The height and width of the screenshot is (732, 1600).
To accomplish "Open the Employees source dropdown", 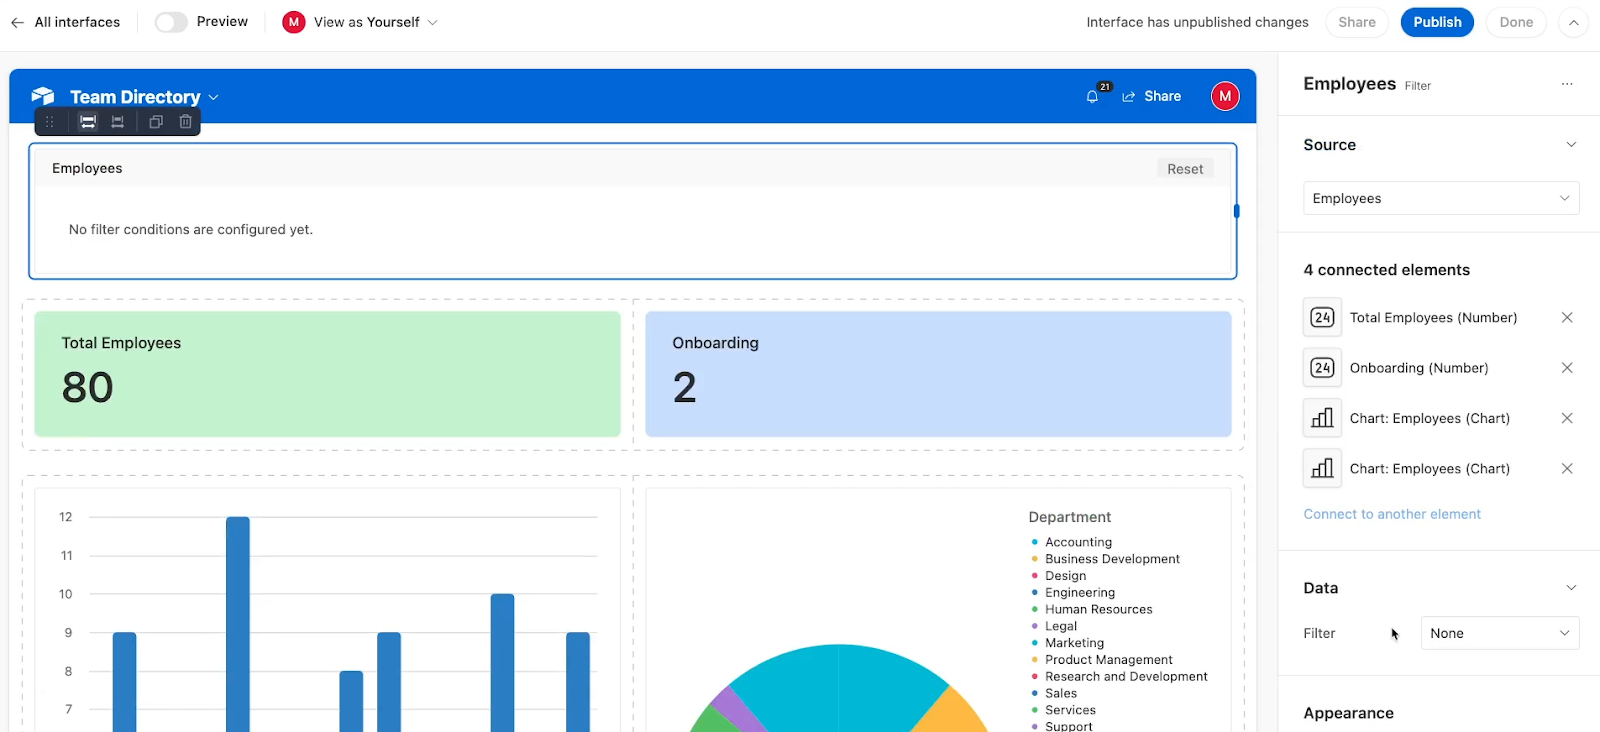I will [1441, 198].
